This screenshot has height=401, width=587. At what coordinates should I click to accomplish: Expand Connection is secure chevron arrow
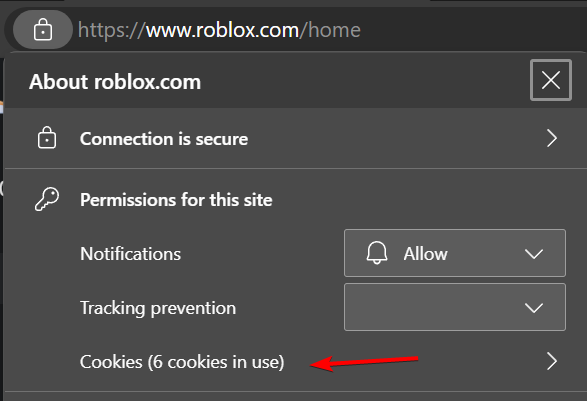(x=552, y=138)
